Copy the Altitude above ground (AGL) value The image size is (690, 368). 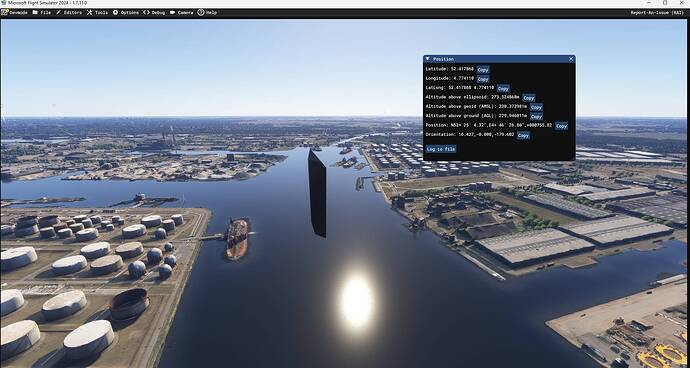536,117
